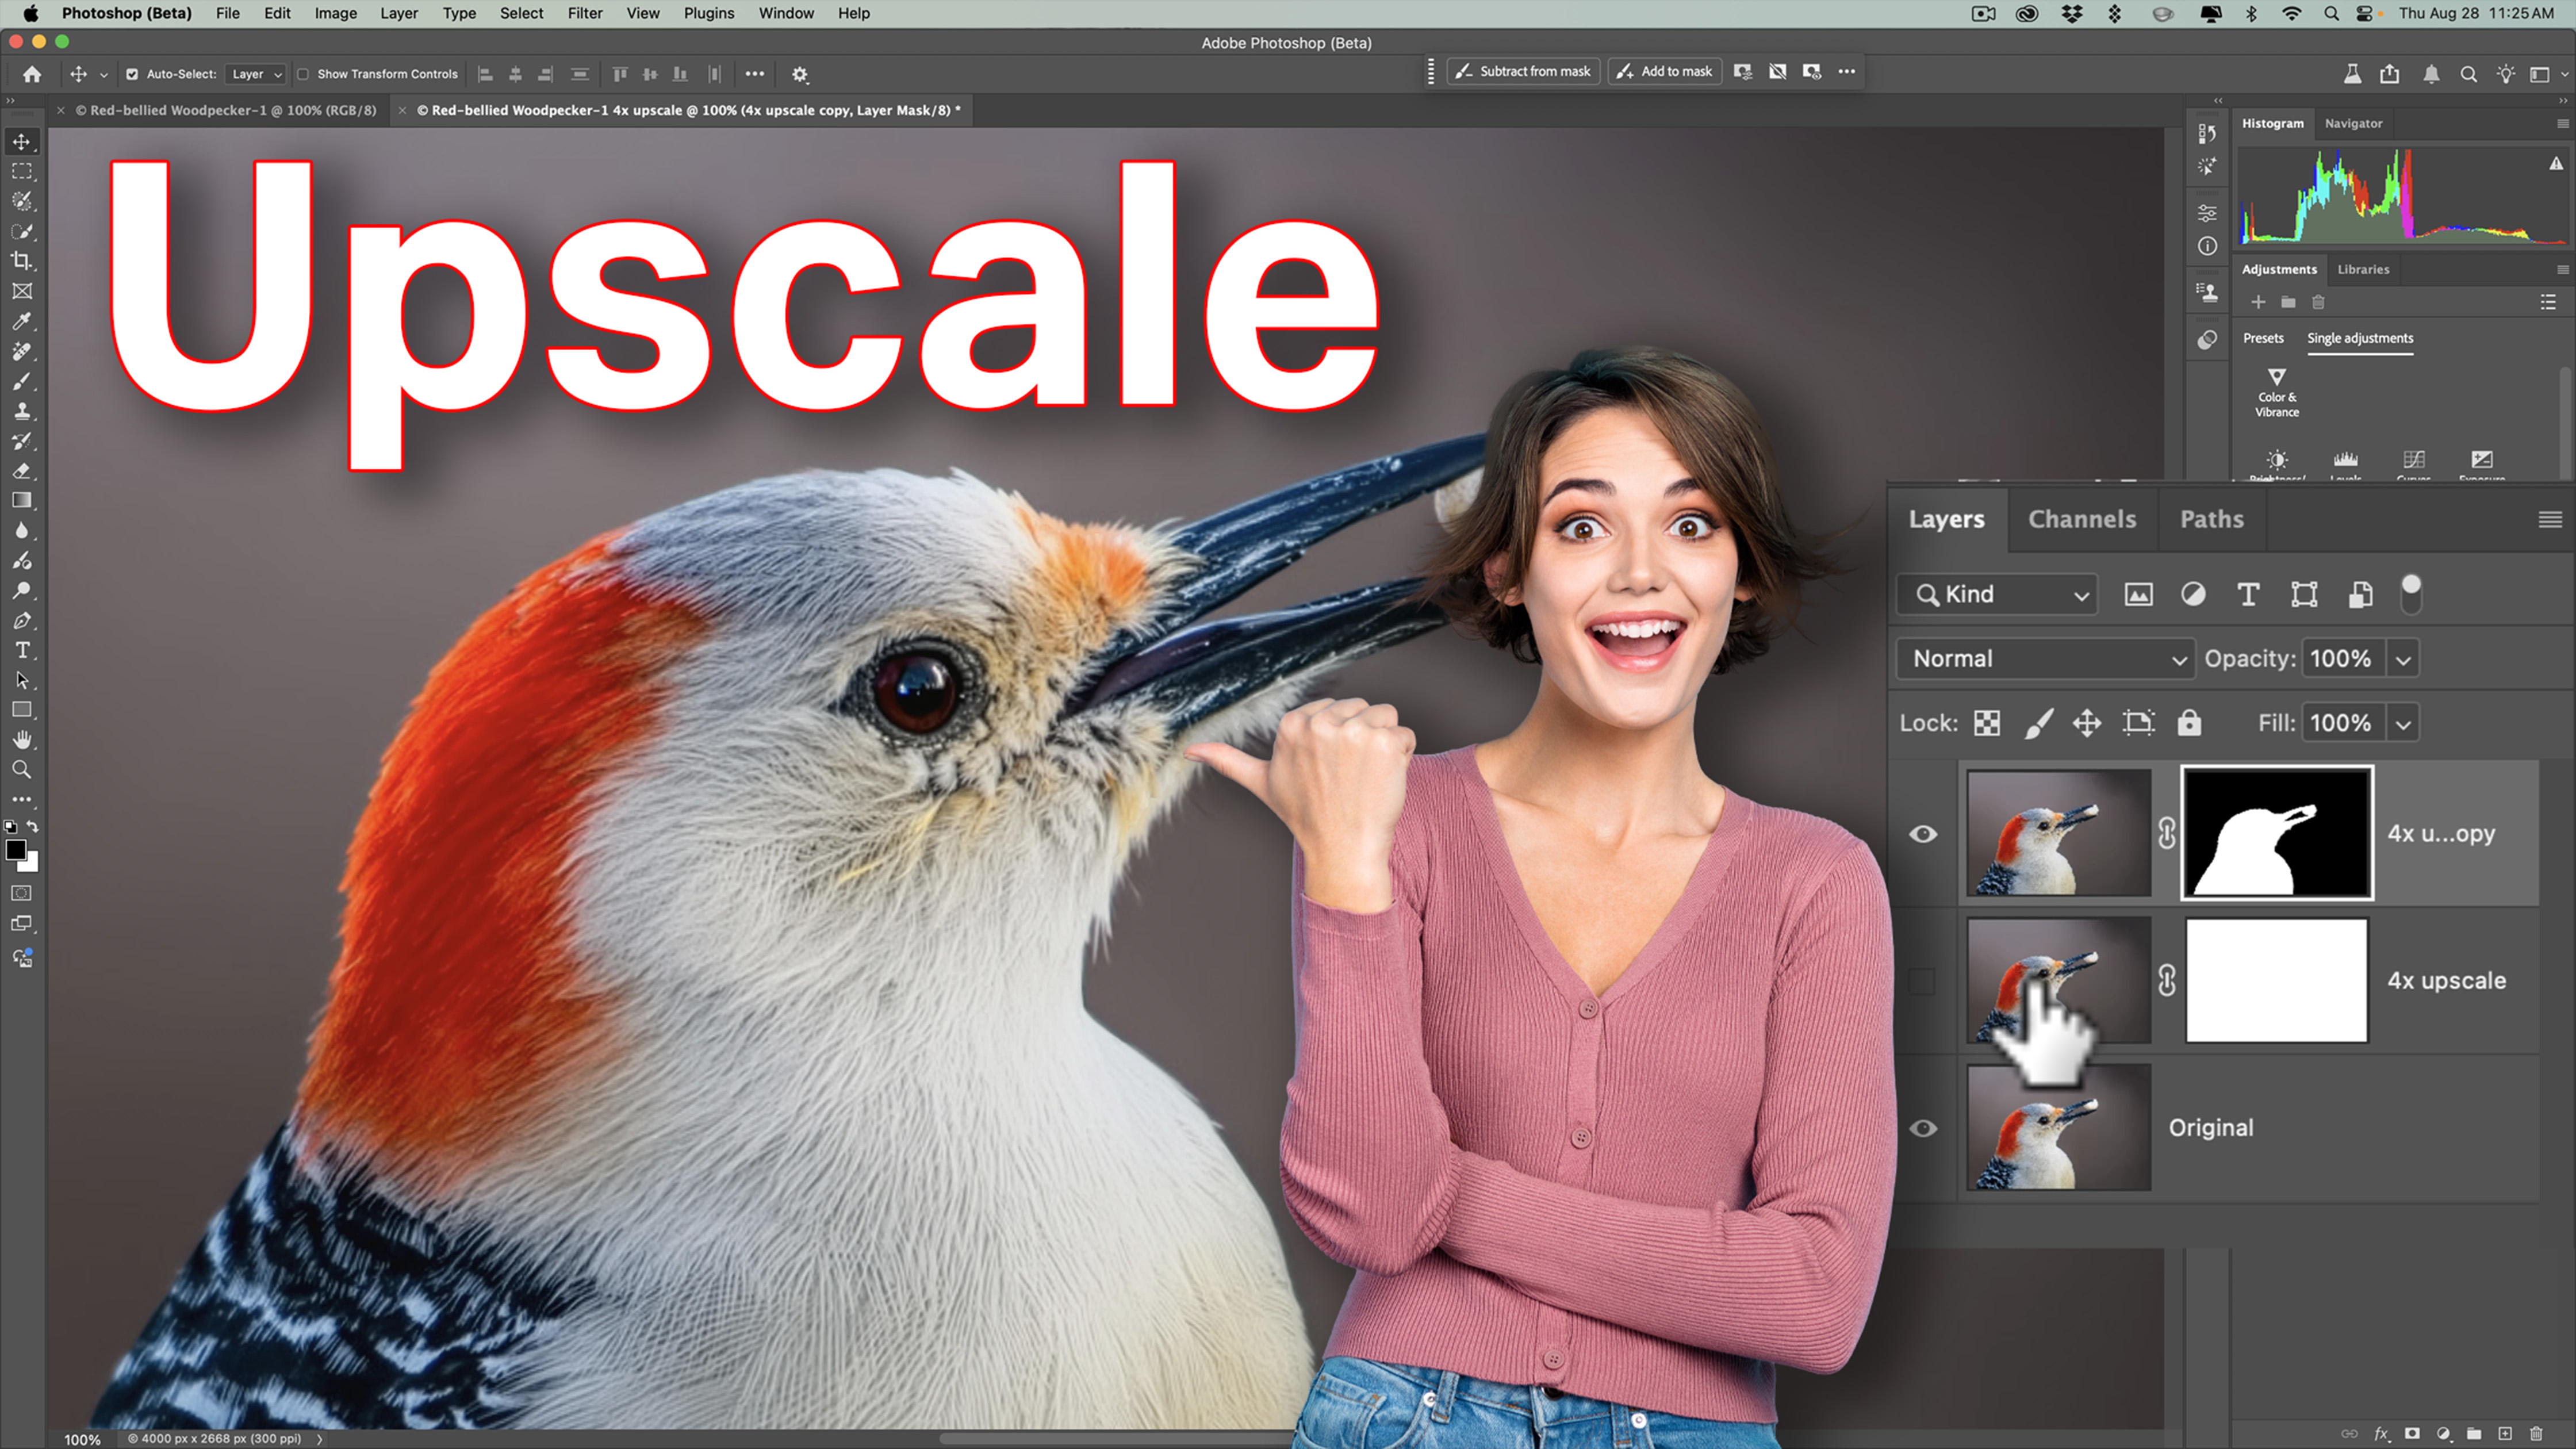The image size is (2576, 1449).
Task: Click the Add to mask button
Action: point(1664,71)
